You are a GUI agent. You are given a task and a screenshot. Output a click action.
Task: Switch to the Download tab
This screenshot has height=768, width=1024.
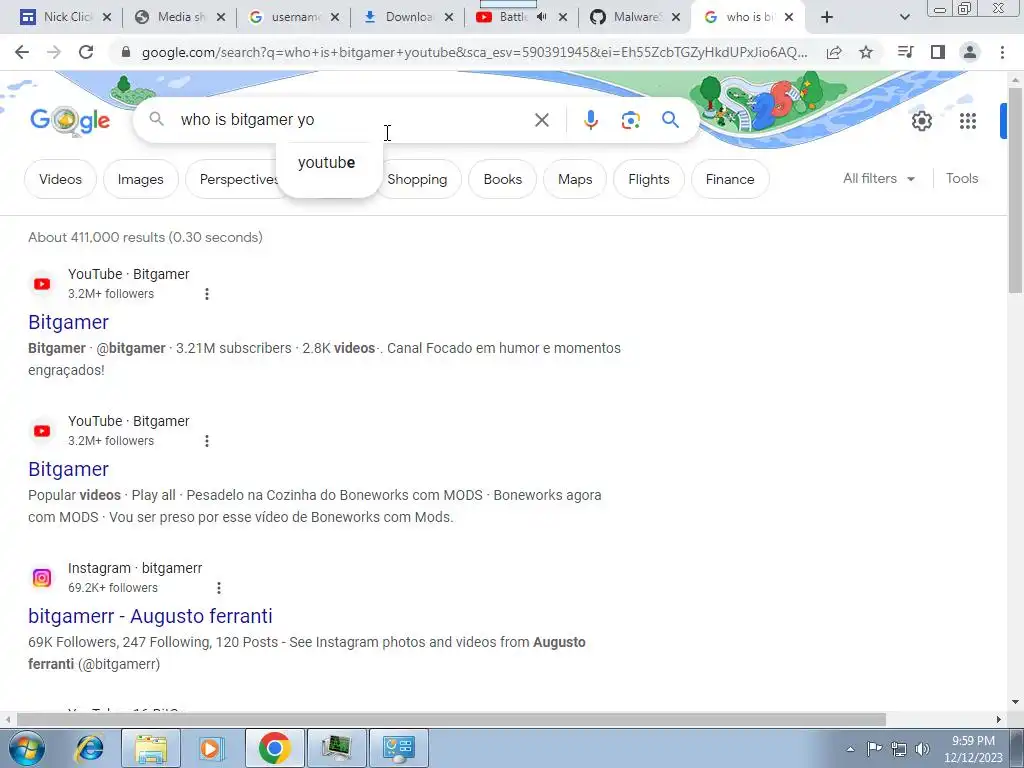click(x=408, y=17)
